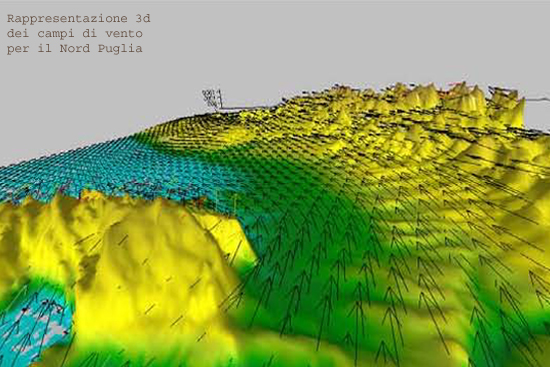The height and width of the screenshot is (367, 550).
Task: Select the word "Puglia" in the caption
Action: (120, 49)
